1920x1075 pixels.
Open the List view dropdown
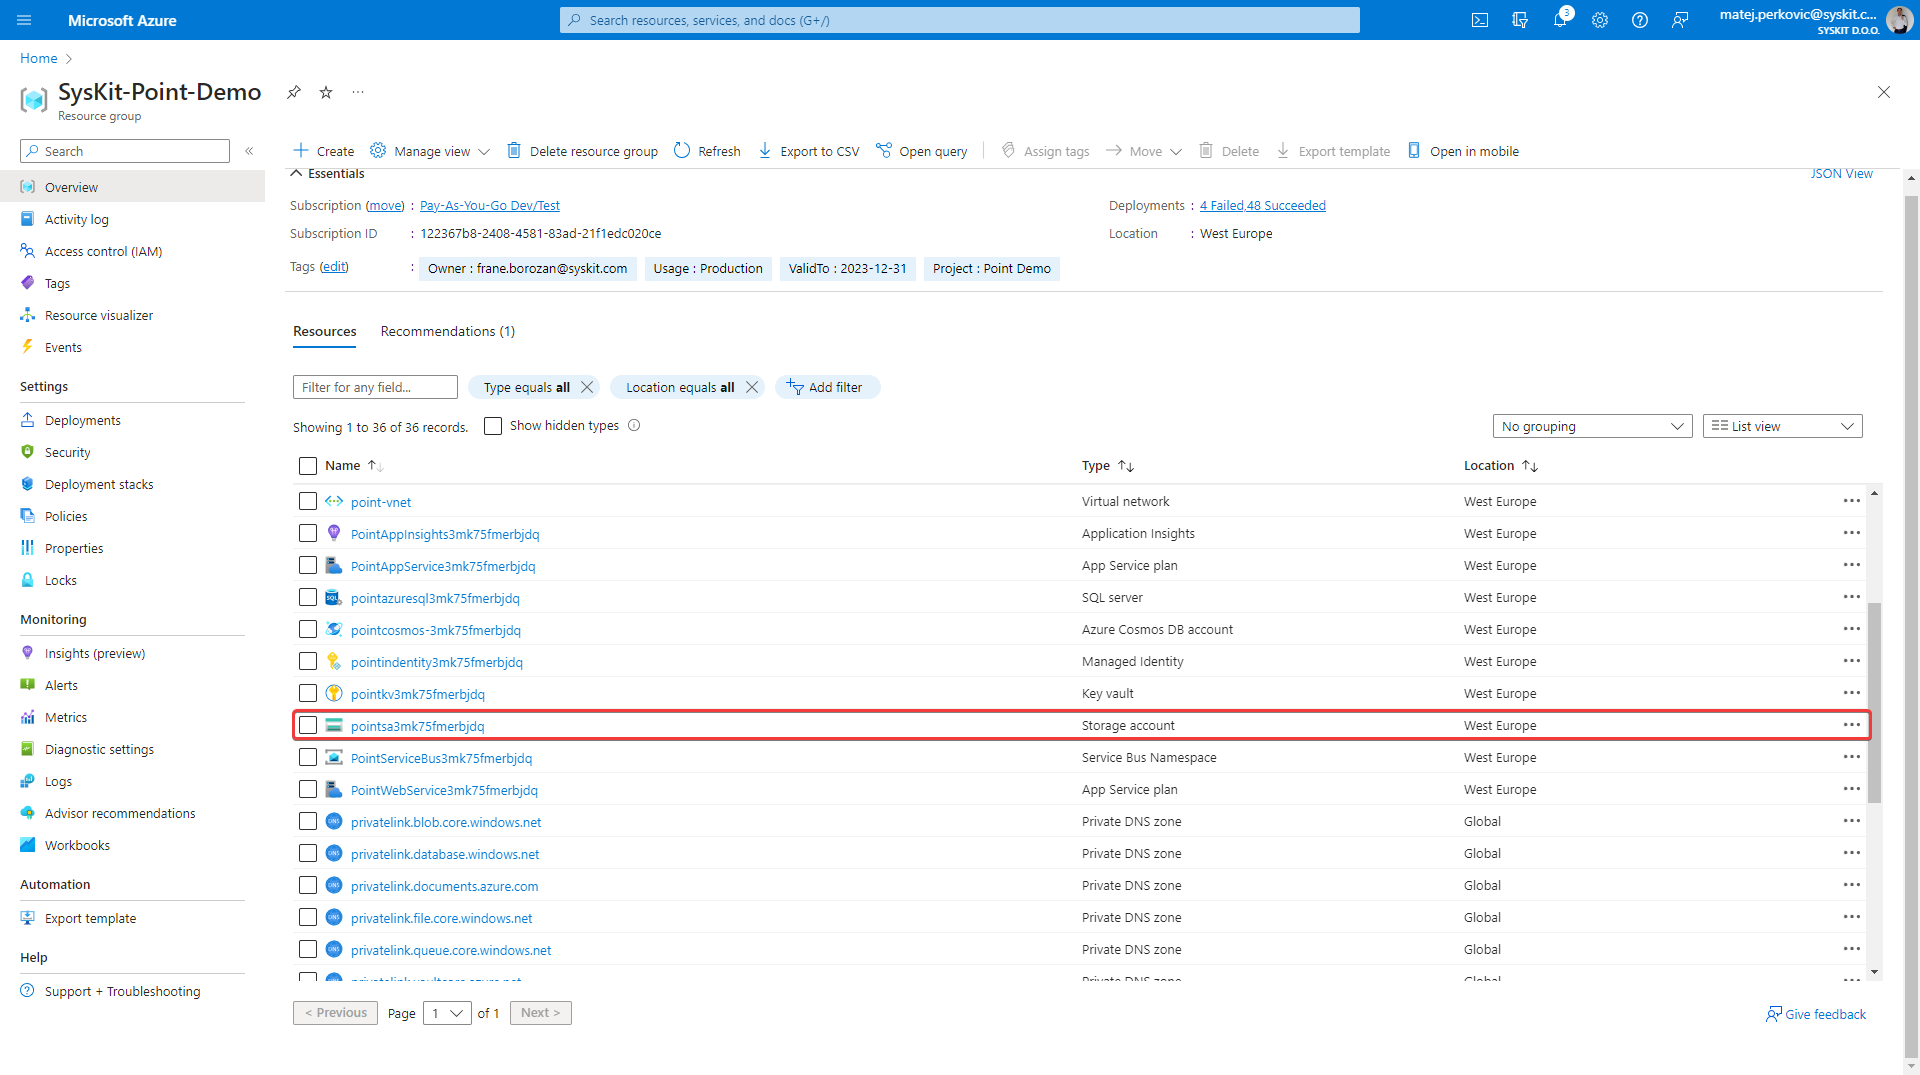(x=1782, y=426)
